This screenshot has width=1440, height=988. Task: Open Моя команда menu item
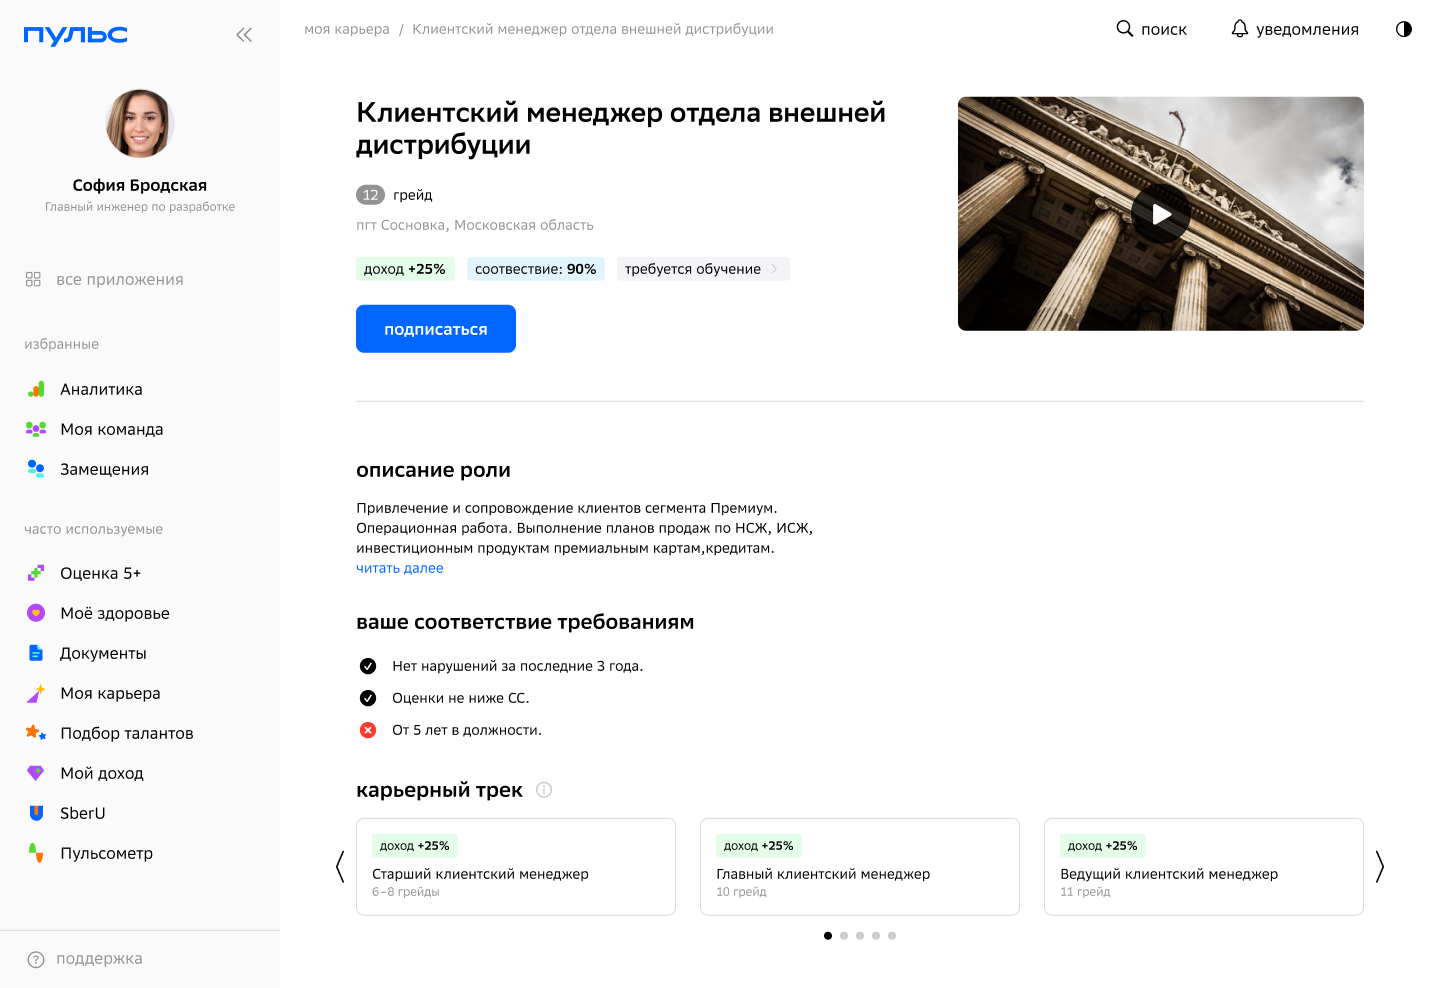(112, 429)
